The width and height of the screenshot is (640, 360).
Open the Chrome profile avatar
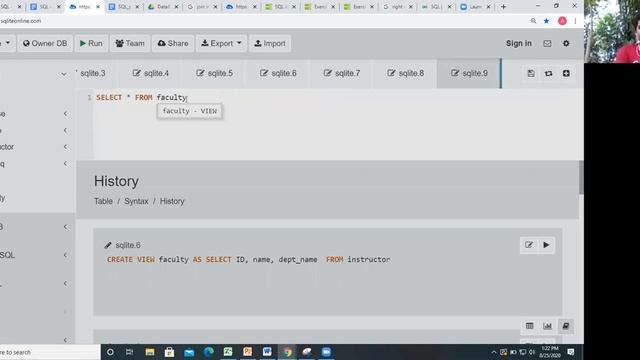pyautogui.click(x=562, y=21)
